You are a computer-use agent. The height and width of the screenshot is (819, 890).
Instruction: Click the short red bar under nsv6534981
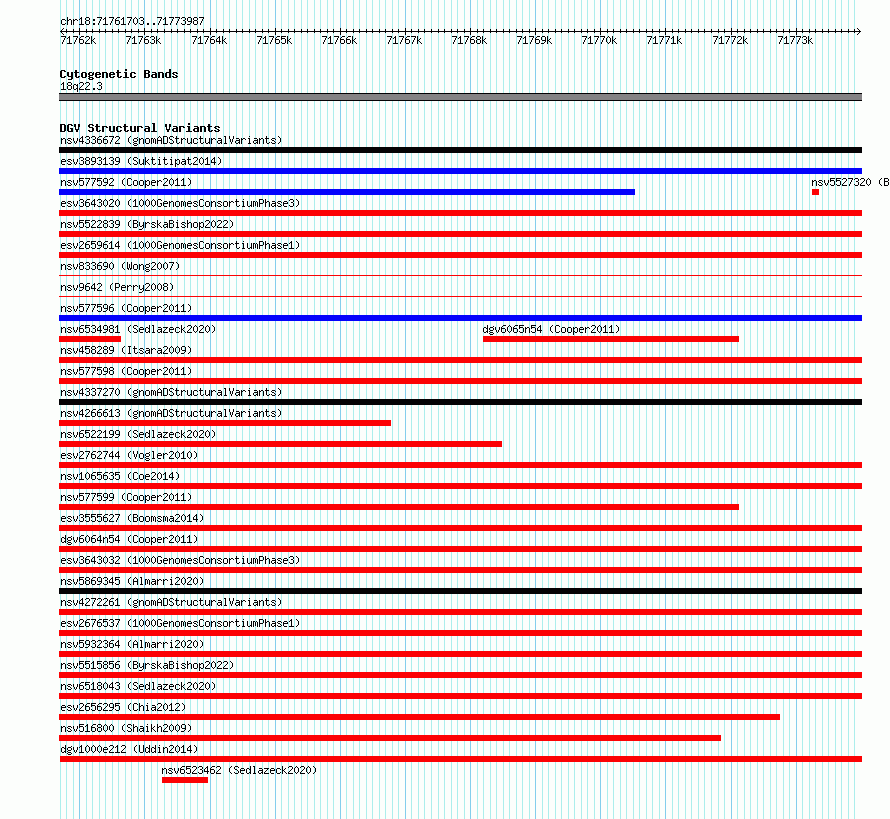[x=90, y=339]
